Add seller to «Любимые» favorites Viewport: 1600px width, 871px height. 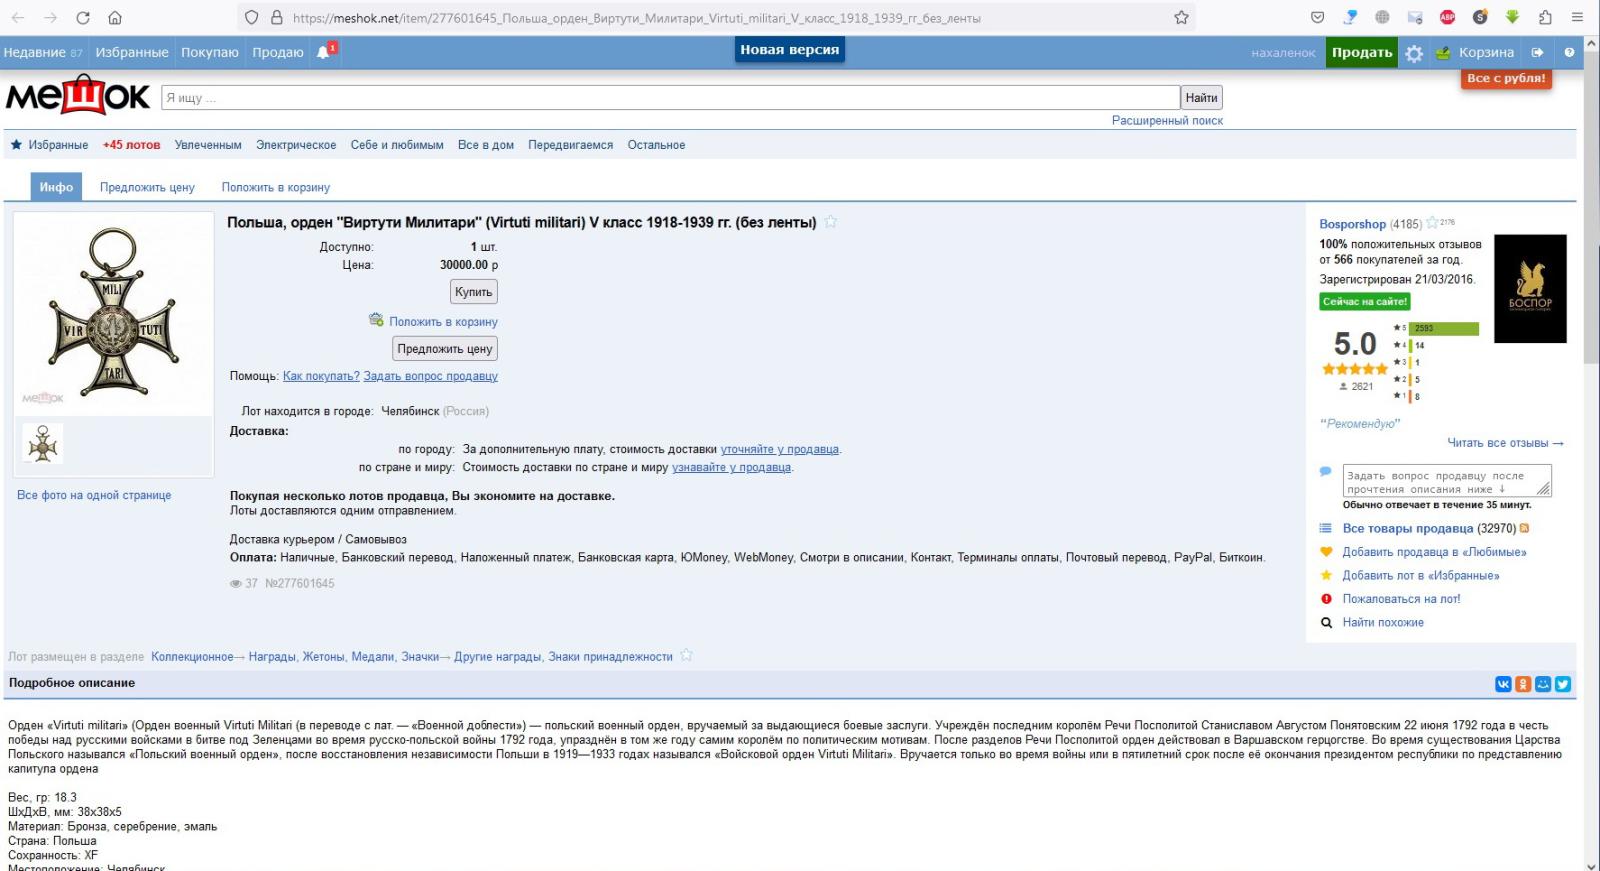click(x=1434, y=552)
